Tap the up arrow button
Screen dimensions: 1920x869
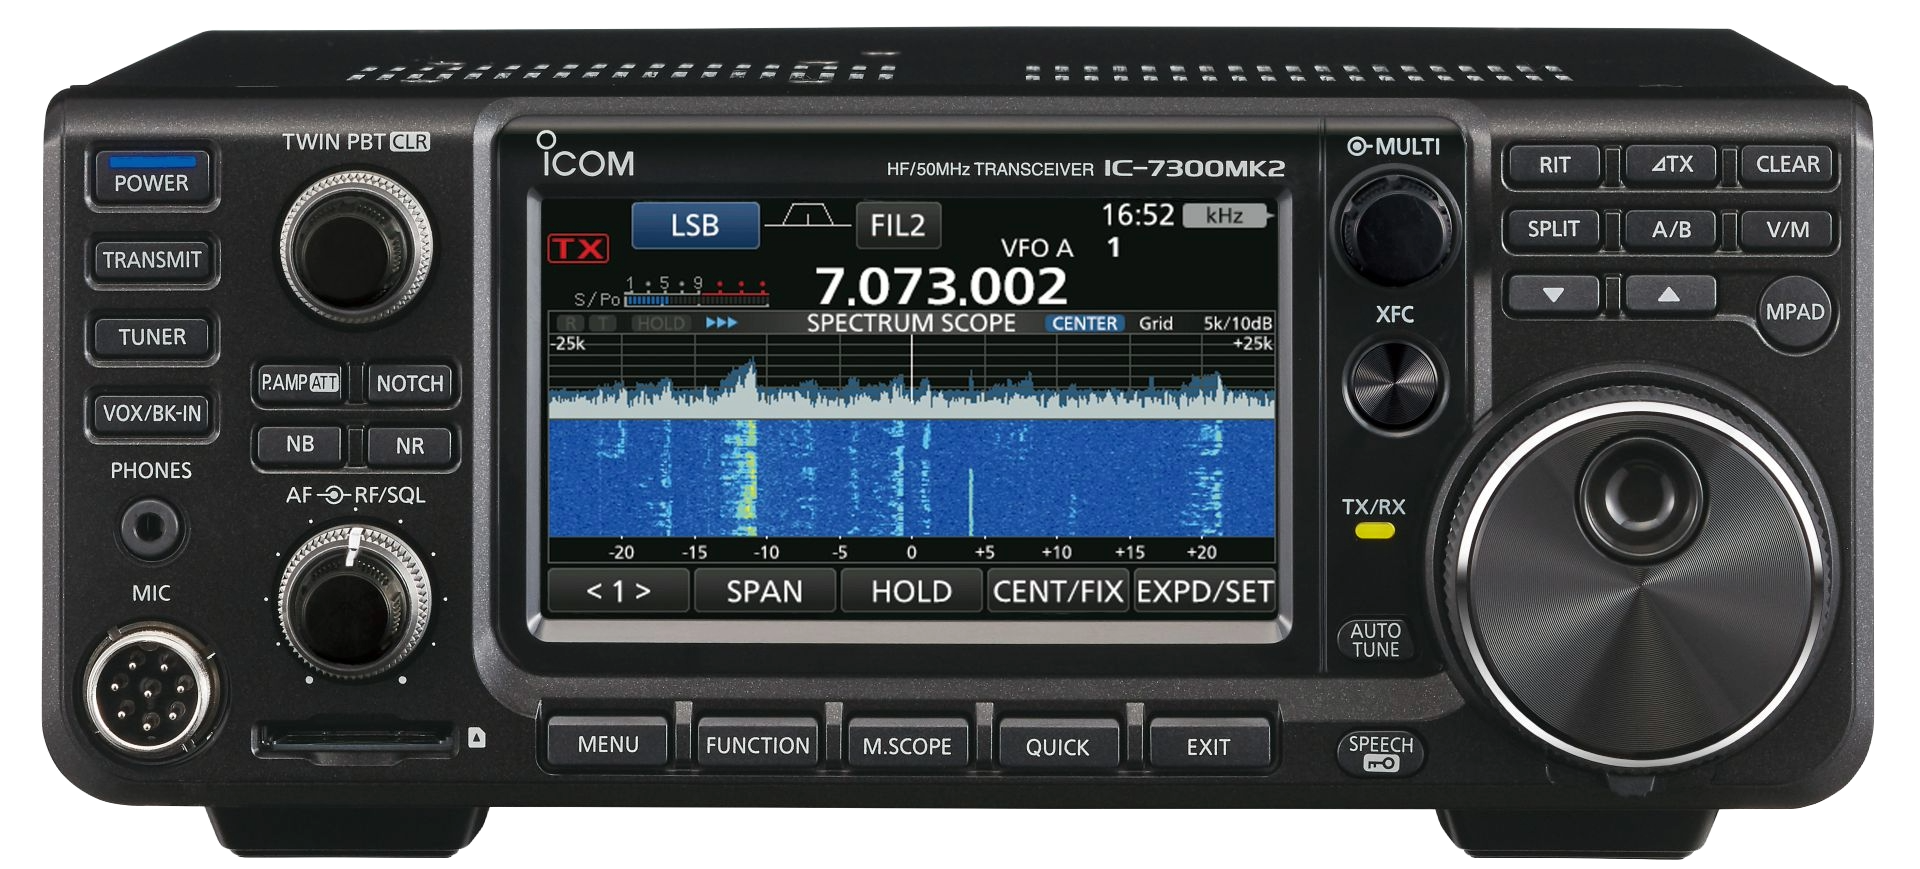[1669, 295]
